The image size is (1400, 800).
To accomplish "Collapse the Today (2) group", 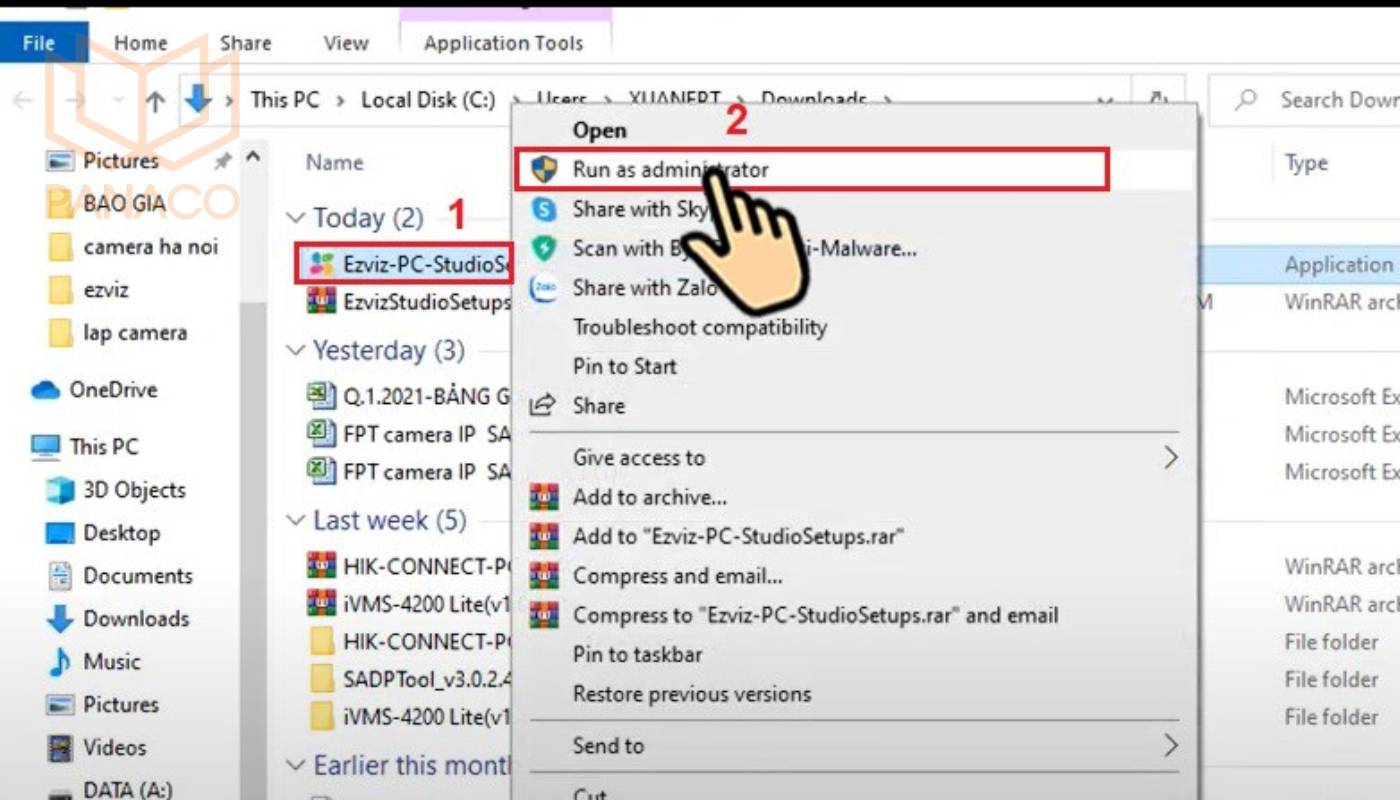I will (x=295, y=218).
